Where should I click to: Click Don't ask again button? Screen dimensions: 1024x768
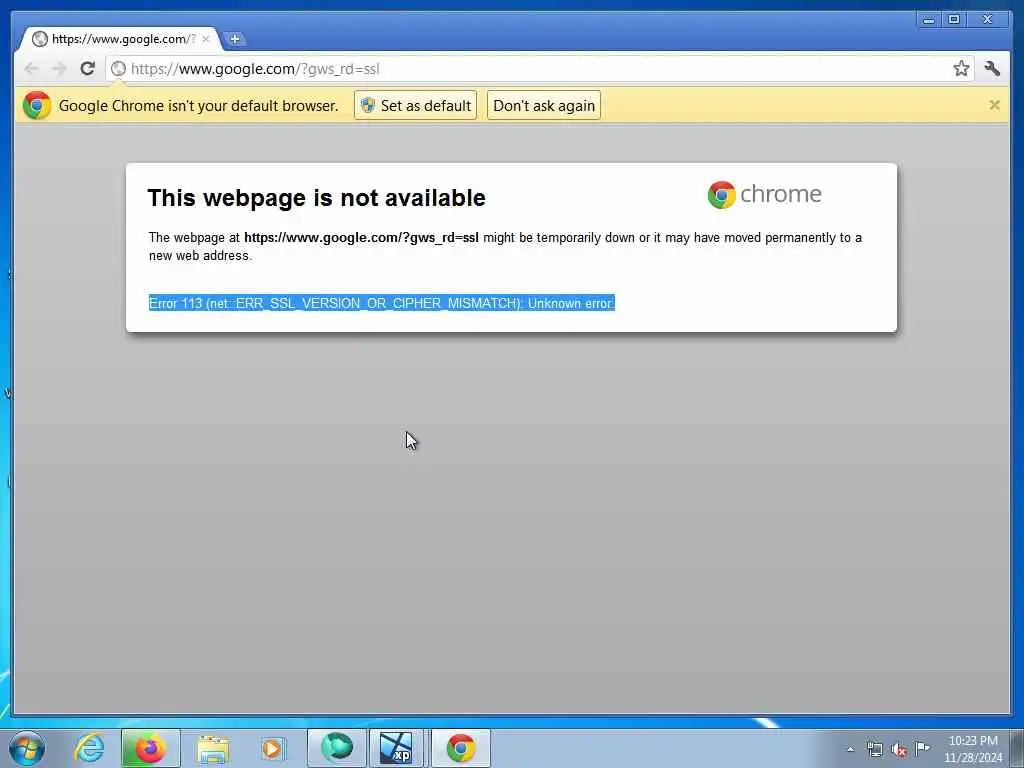544,105
